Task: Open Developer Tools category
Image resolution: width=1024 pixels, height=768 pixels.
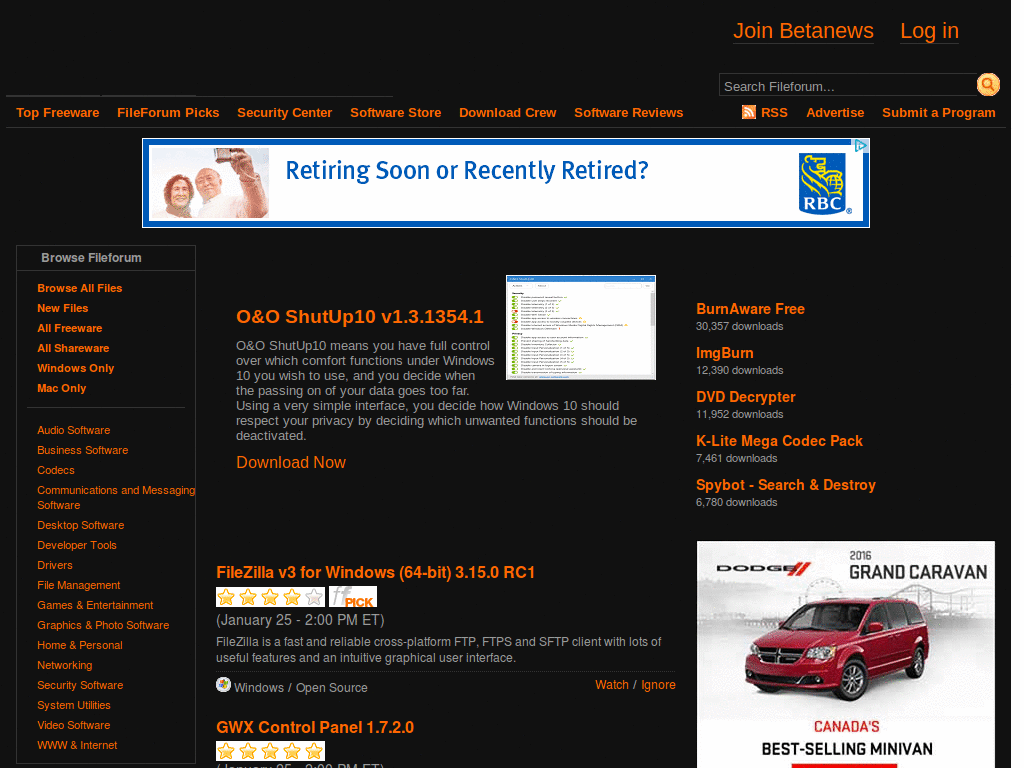Action: pyautogui.click(x=77, y=545)
